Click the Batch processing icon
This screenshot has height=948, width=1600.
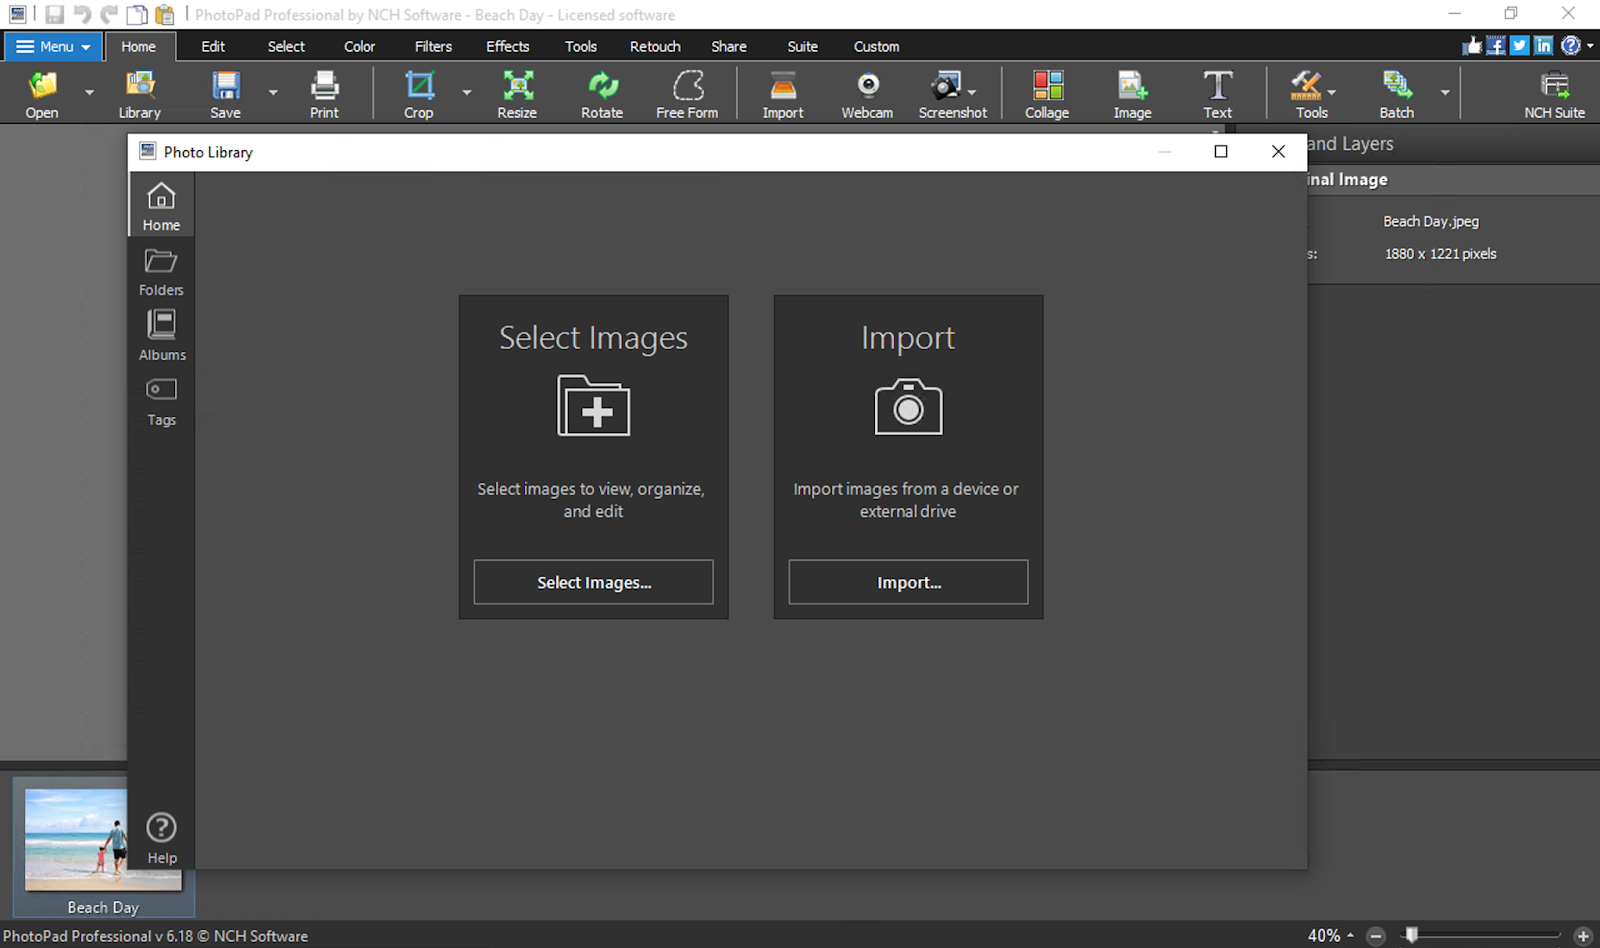[1397, 86]
